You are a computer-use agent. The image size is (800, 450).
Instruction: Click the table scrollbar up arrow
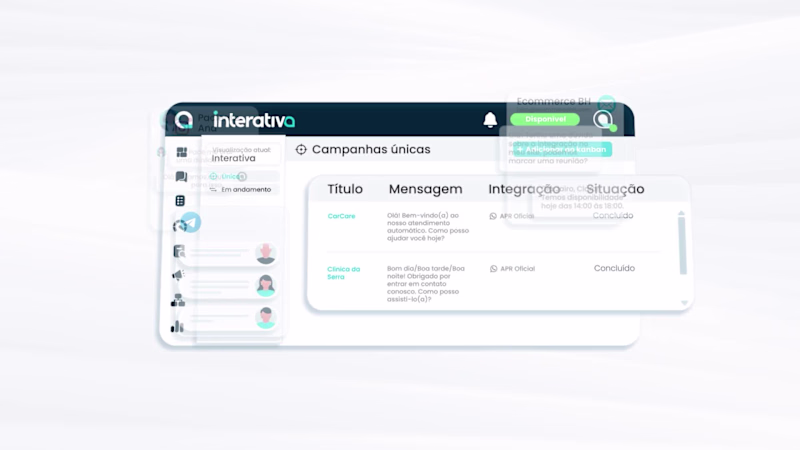click(681, 213)
